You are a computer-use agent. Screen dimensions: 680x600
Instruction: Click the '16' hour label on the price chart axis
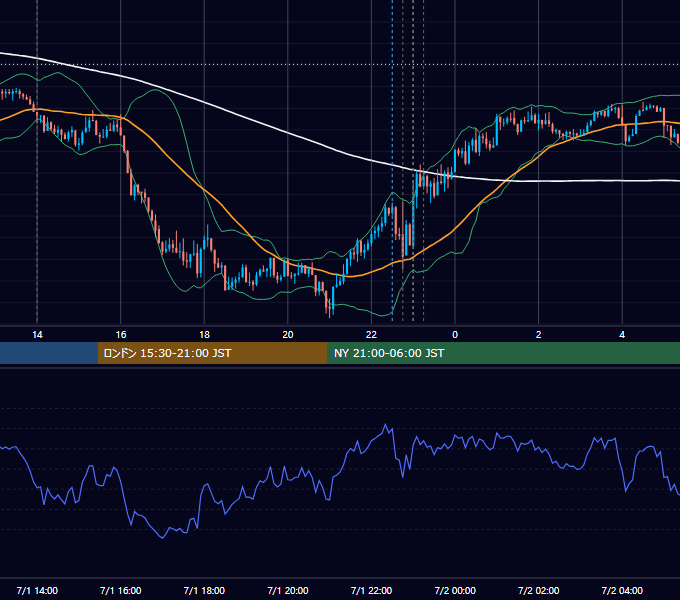point(121,335)
